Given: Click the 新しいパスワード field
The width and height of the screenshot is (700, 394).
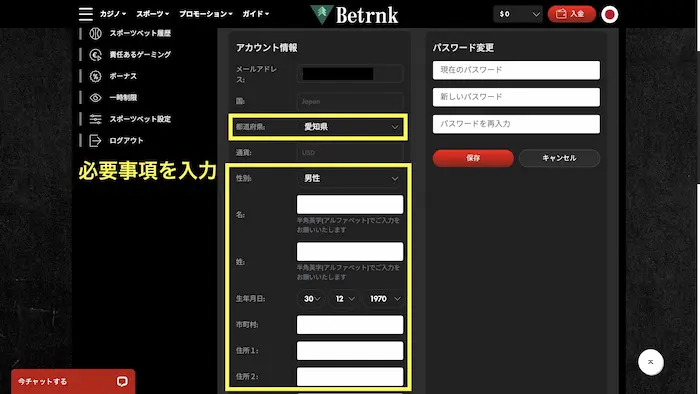Looking at the screenshot, I should coord(516,97).
